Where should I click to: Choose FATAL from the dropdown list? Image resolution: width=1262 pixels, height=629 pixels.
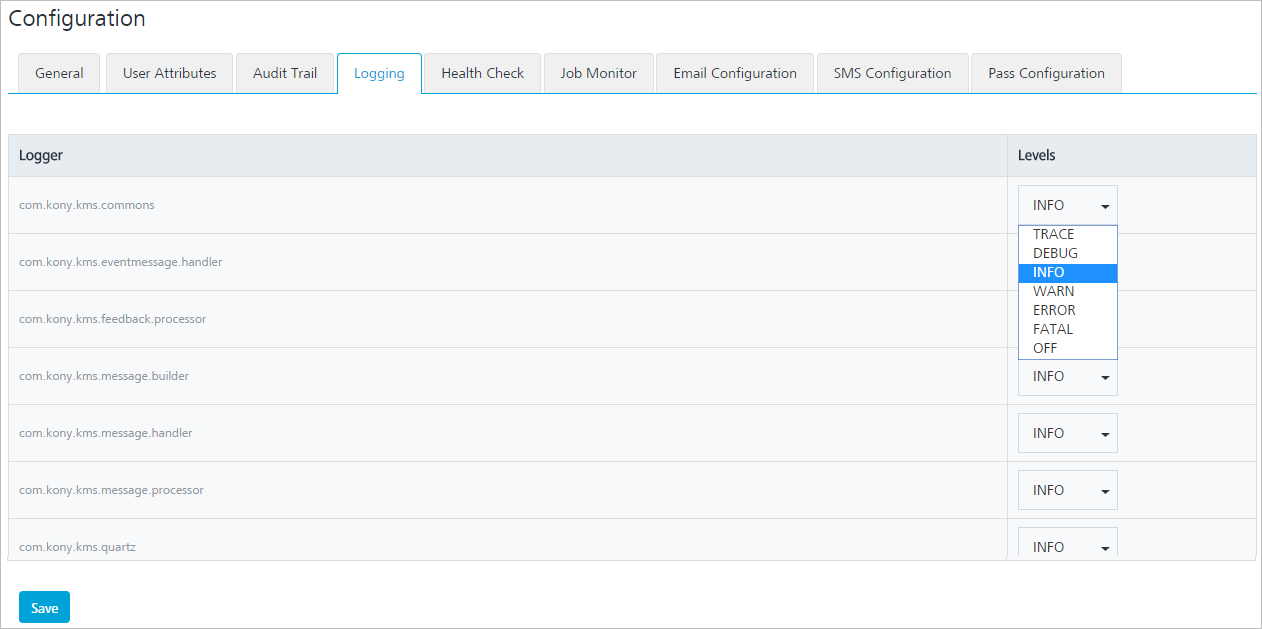point(1053,329)
